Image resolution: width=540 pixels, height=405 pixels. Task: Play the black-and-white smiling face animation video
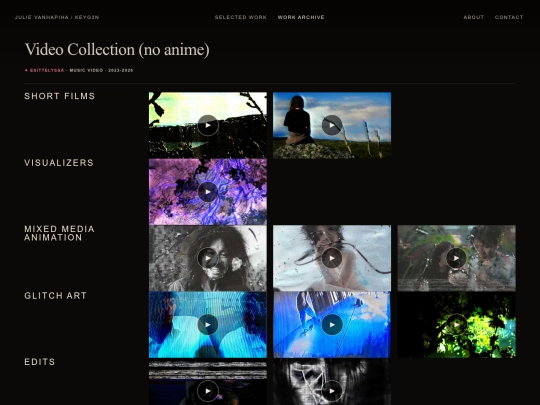pos(208,258)
